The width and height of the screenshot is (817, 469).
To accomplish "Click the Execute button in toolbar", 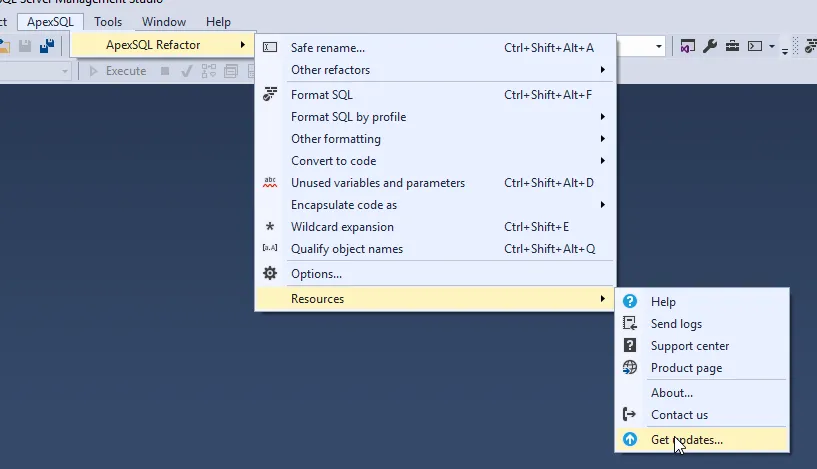I will (x=118, y=71).
